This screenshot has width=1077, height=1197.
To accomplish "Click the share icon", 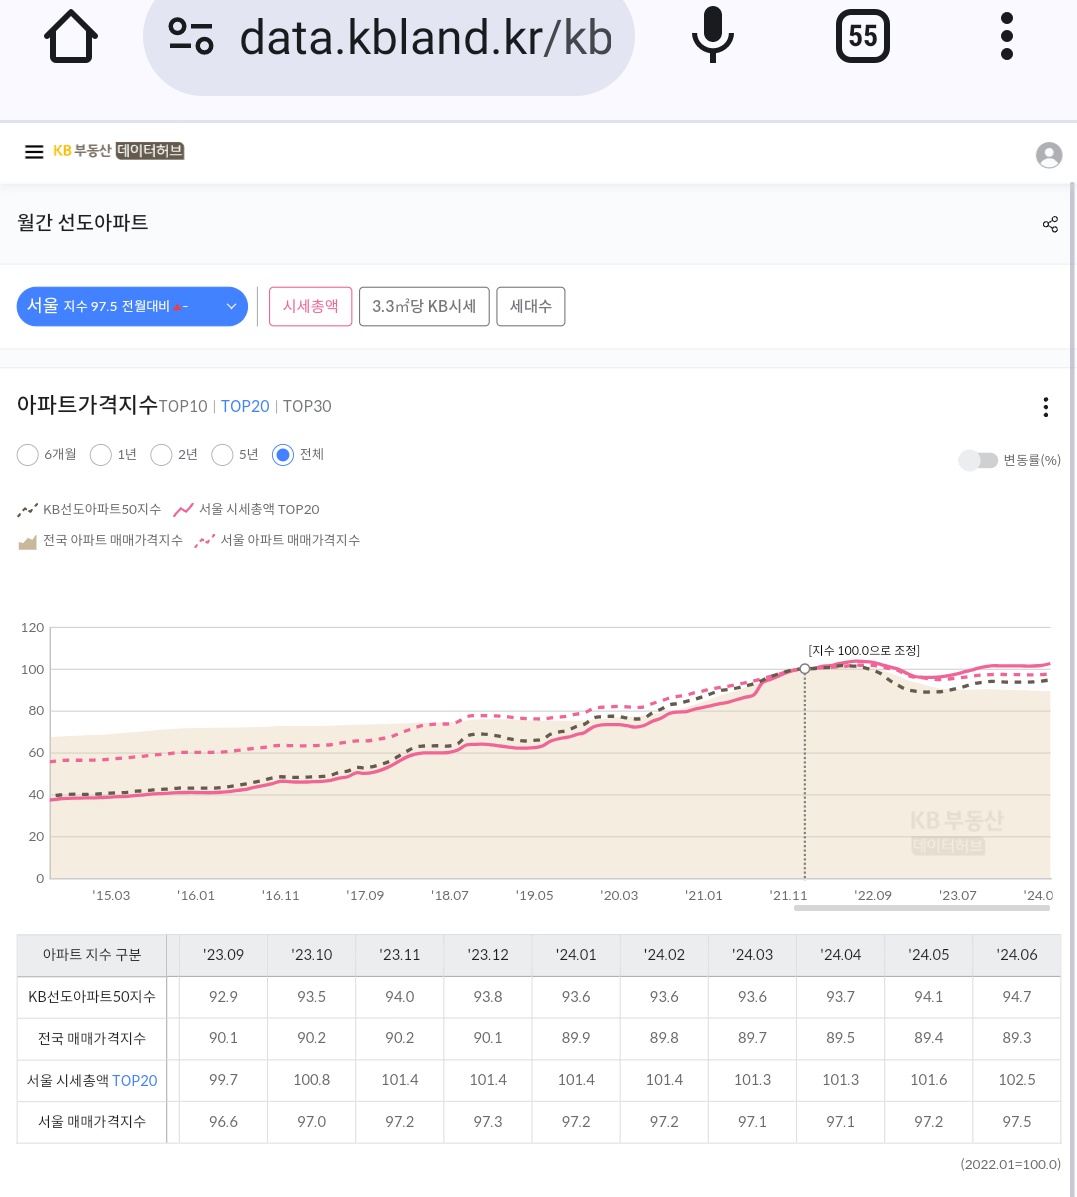I will (1049, 224).
